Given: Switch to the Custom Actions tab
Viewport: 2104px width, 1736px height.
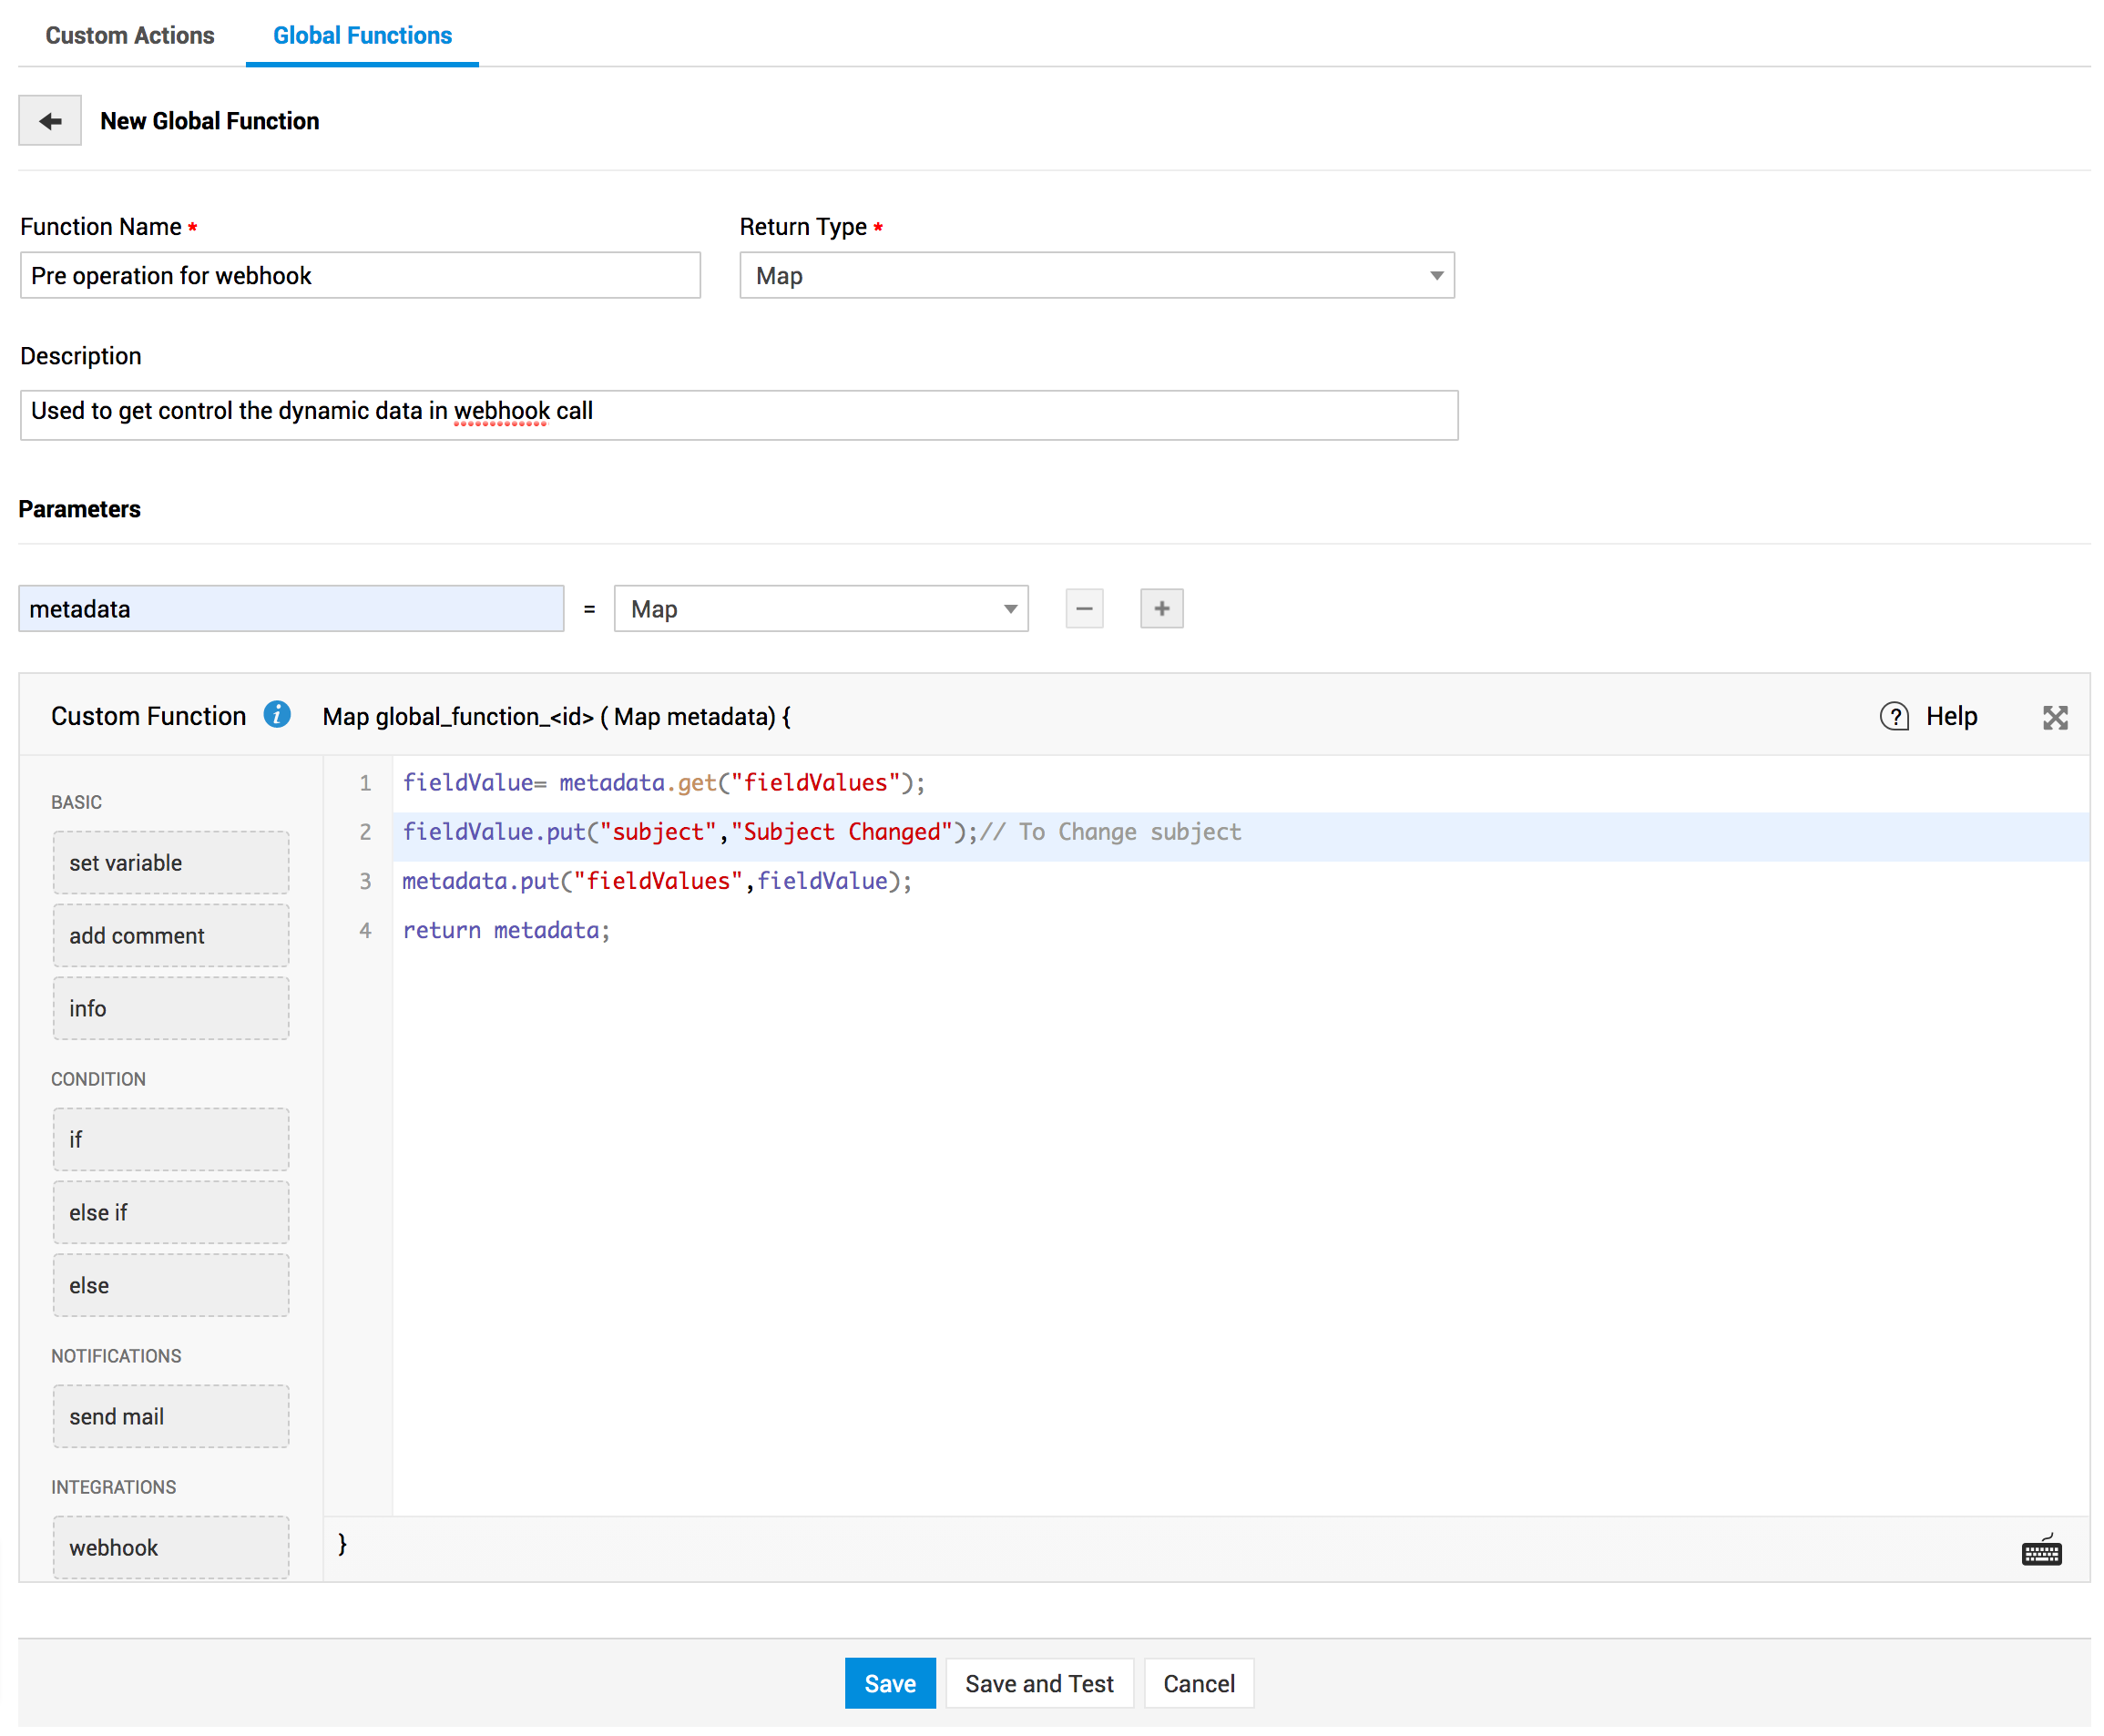Looking at the screenshot, I should pyautogui.click(x=130, y=35).
